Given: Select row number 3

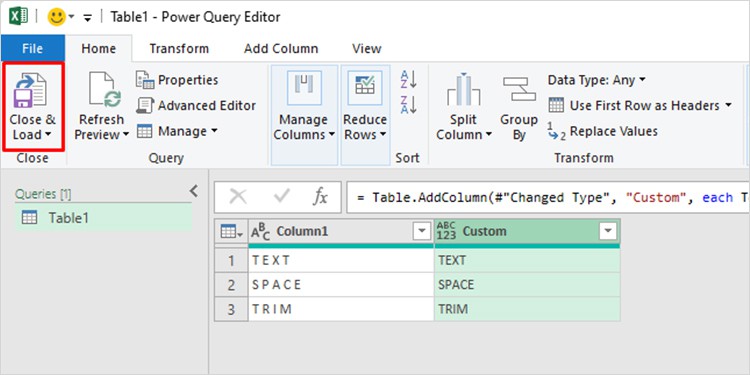Looking at the screenshot, I should [x=232, y=309].
